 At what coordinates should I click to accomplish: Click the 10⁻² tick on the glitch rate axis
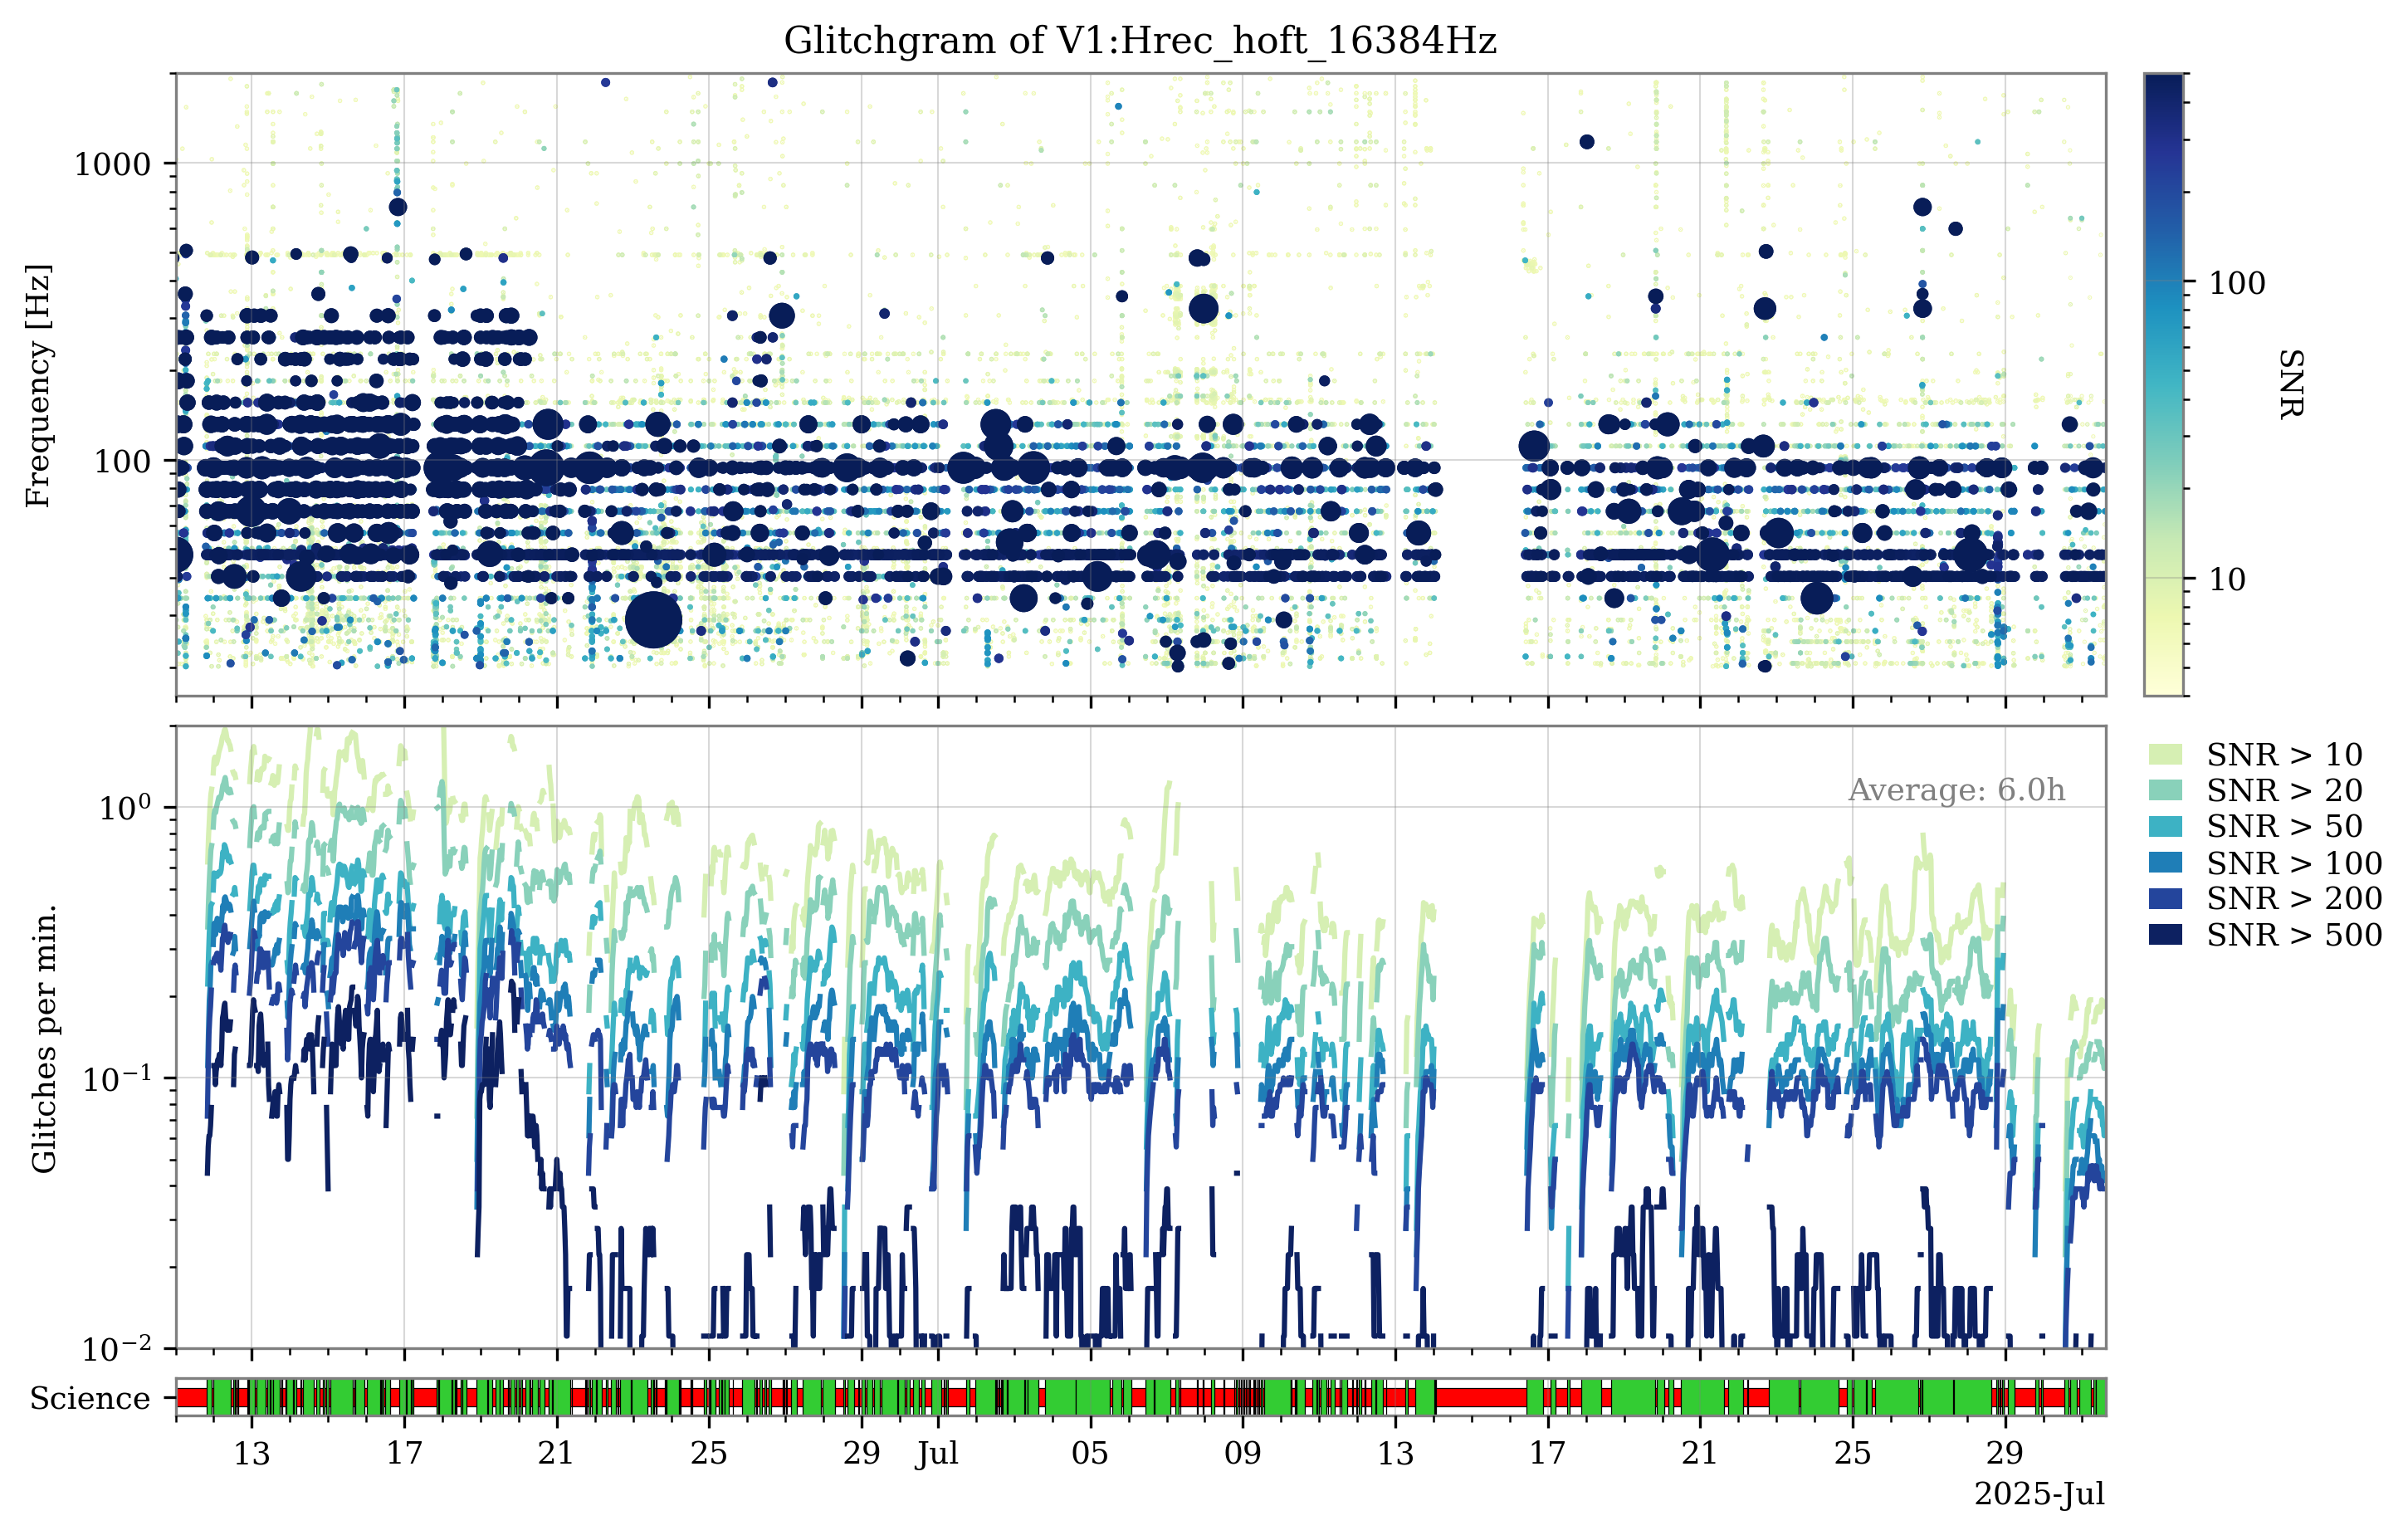(117, 1348)
